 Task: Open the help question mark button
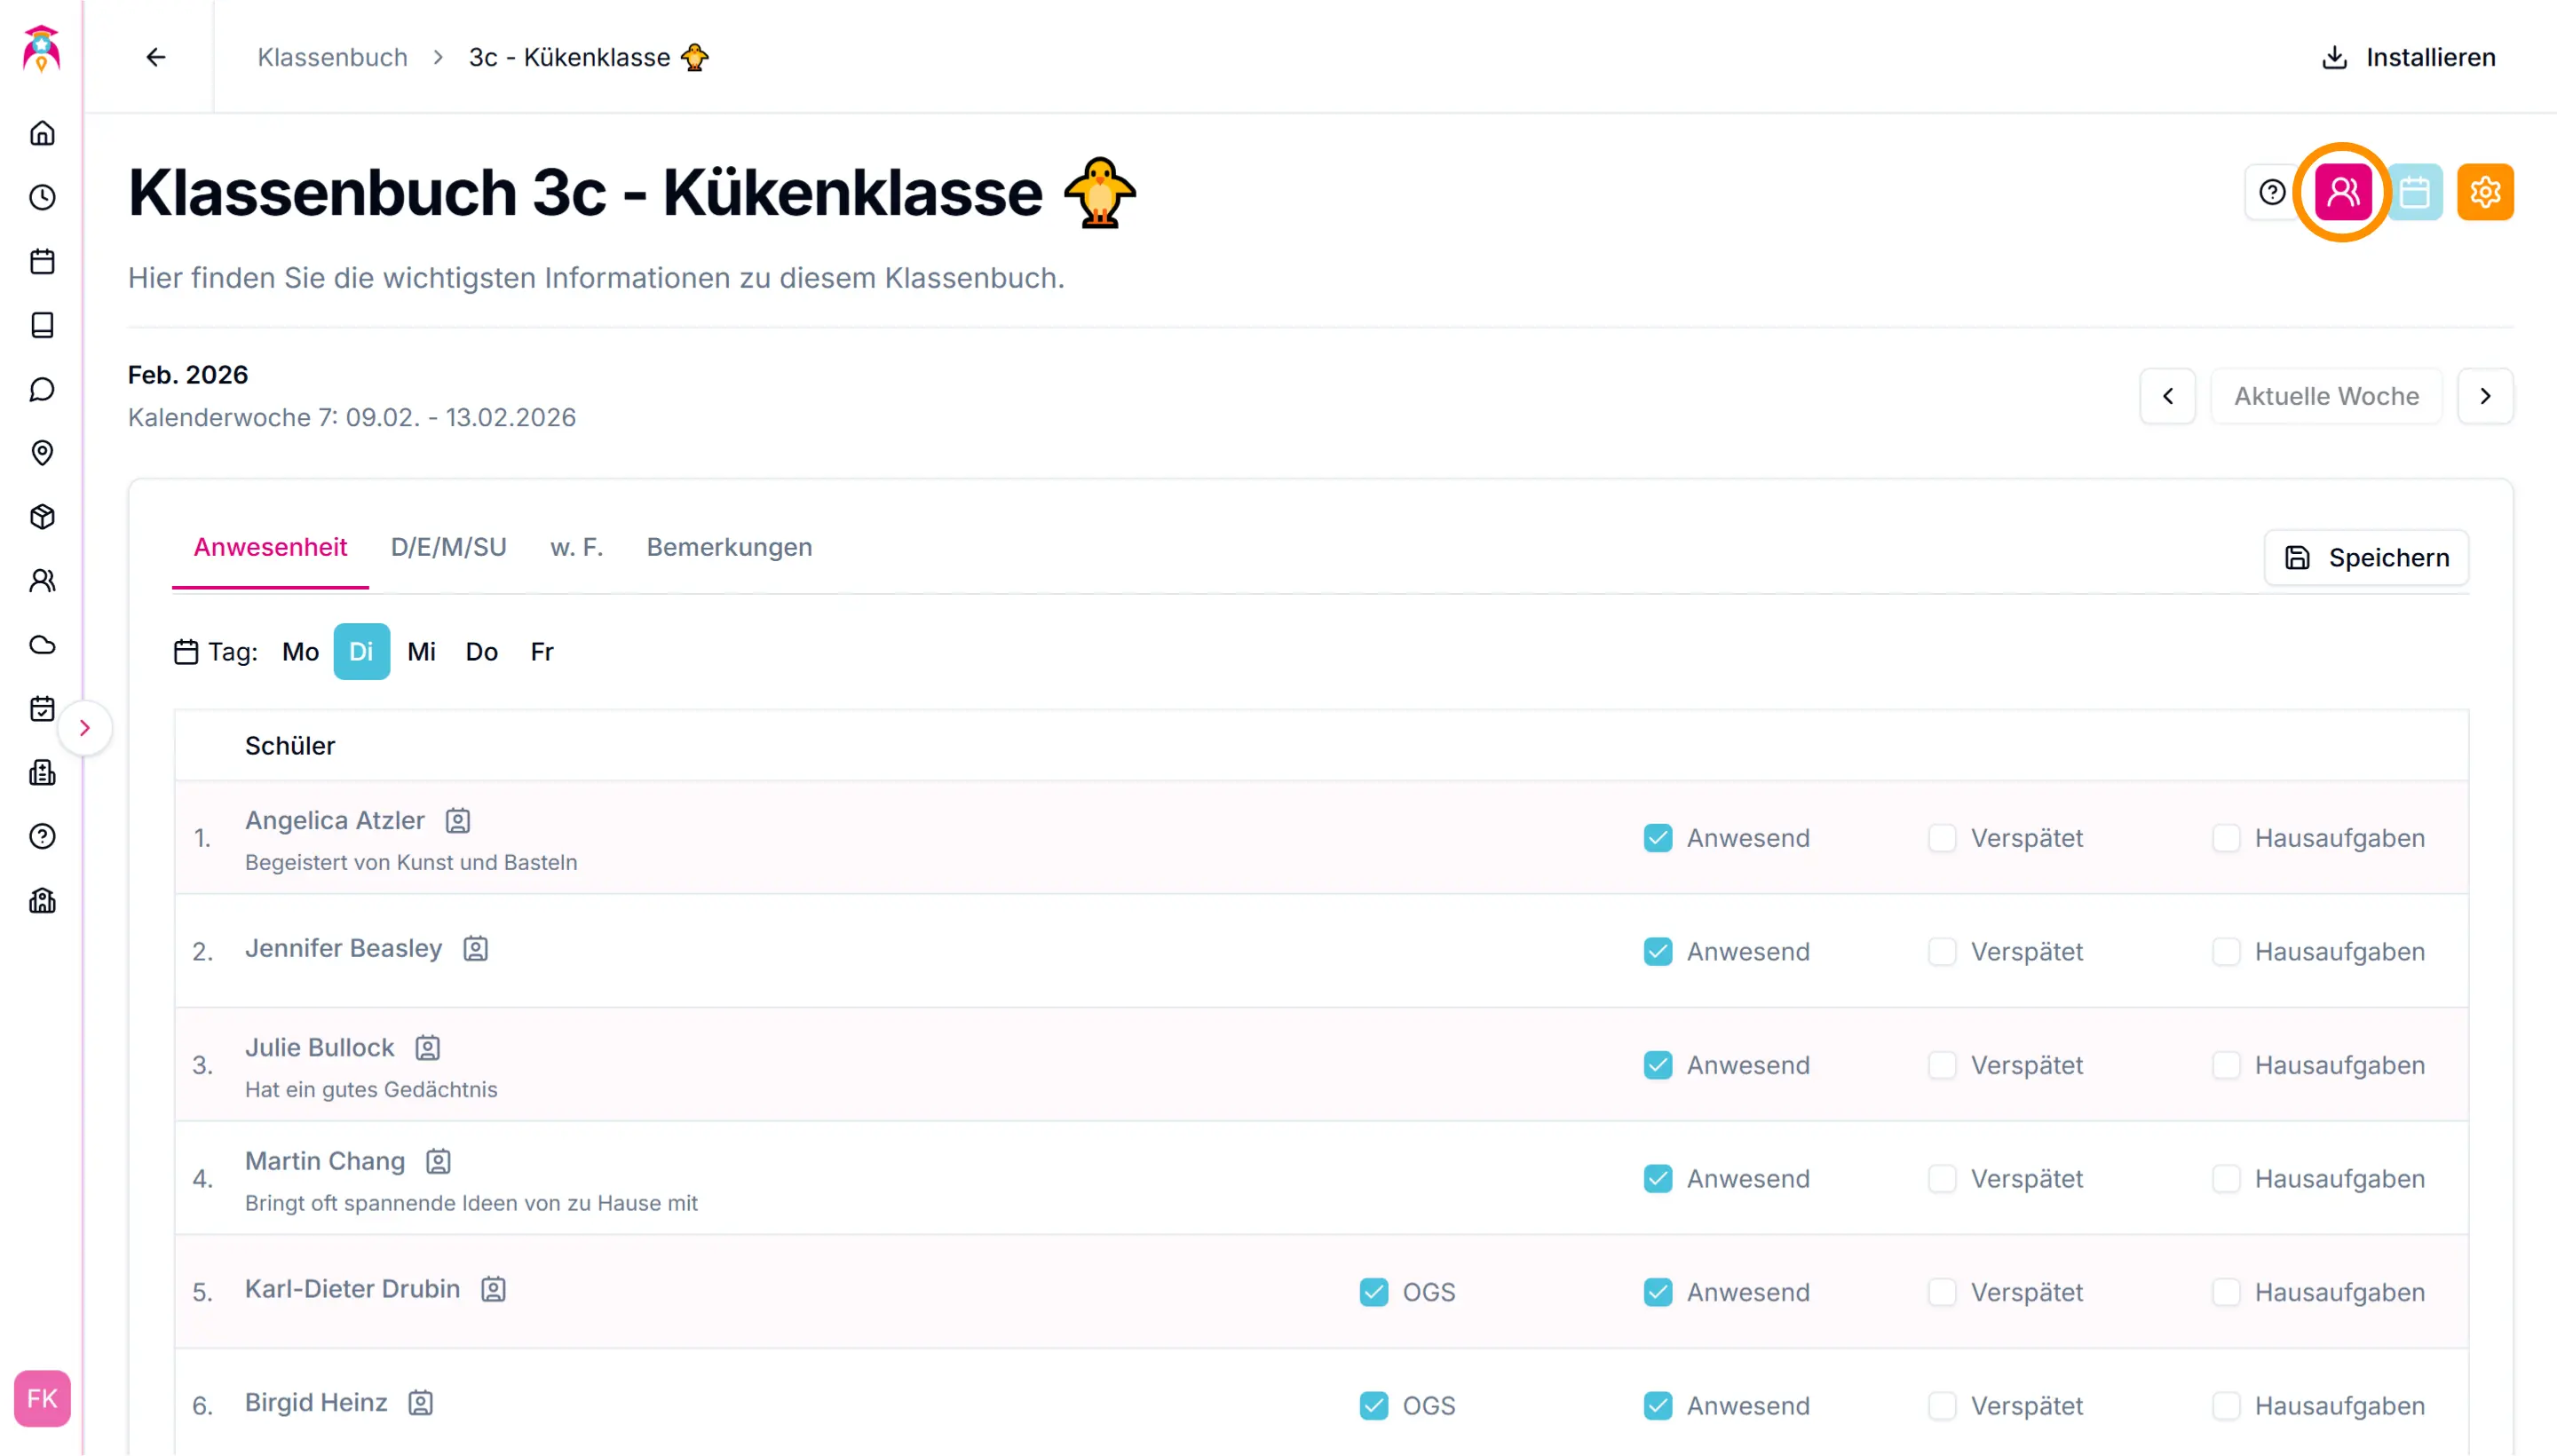(x=2272, y=192)
